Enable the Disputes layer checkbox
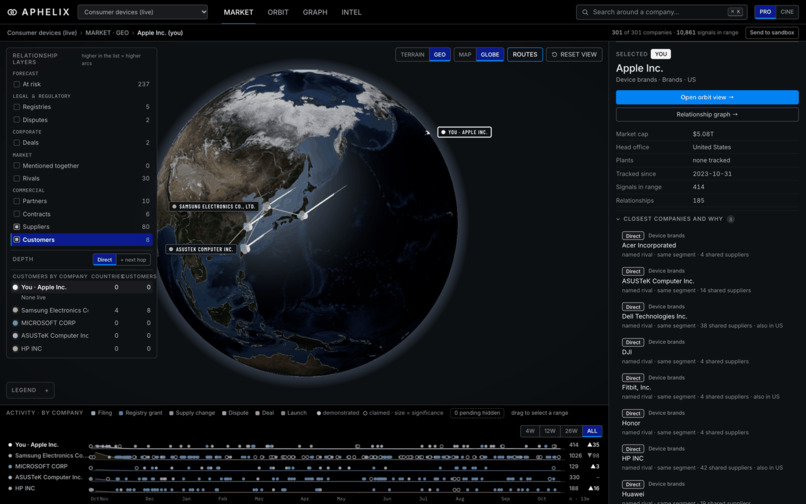This screenshot has height=504, width=806. pyautogui.click(x=16, y=120)
